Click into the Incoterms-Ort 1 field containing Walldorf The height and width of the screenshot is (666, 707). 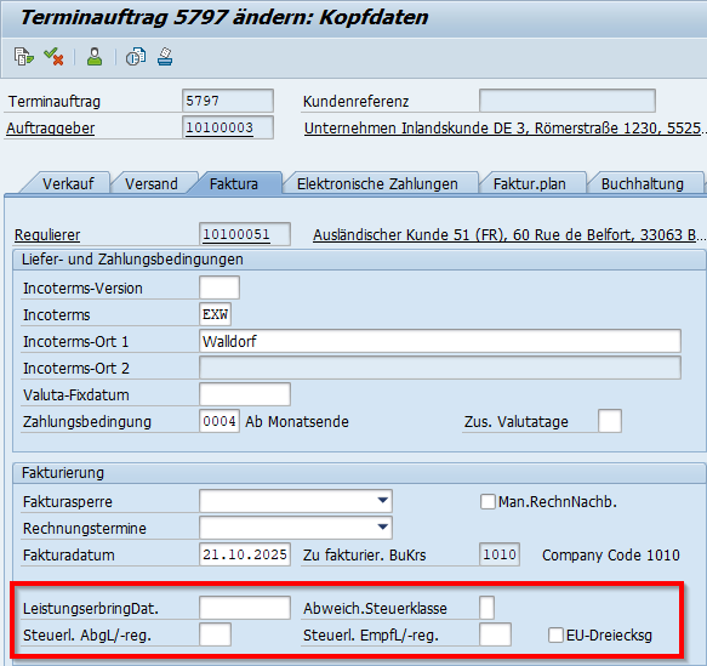point(440,341)
